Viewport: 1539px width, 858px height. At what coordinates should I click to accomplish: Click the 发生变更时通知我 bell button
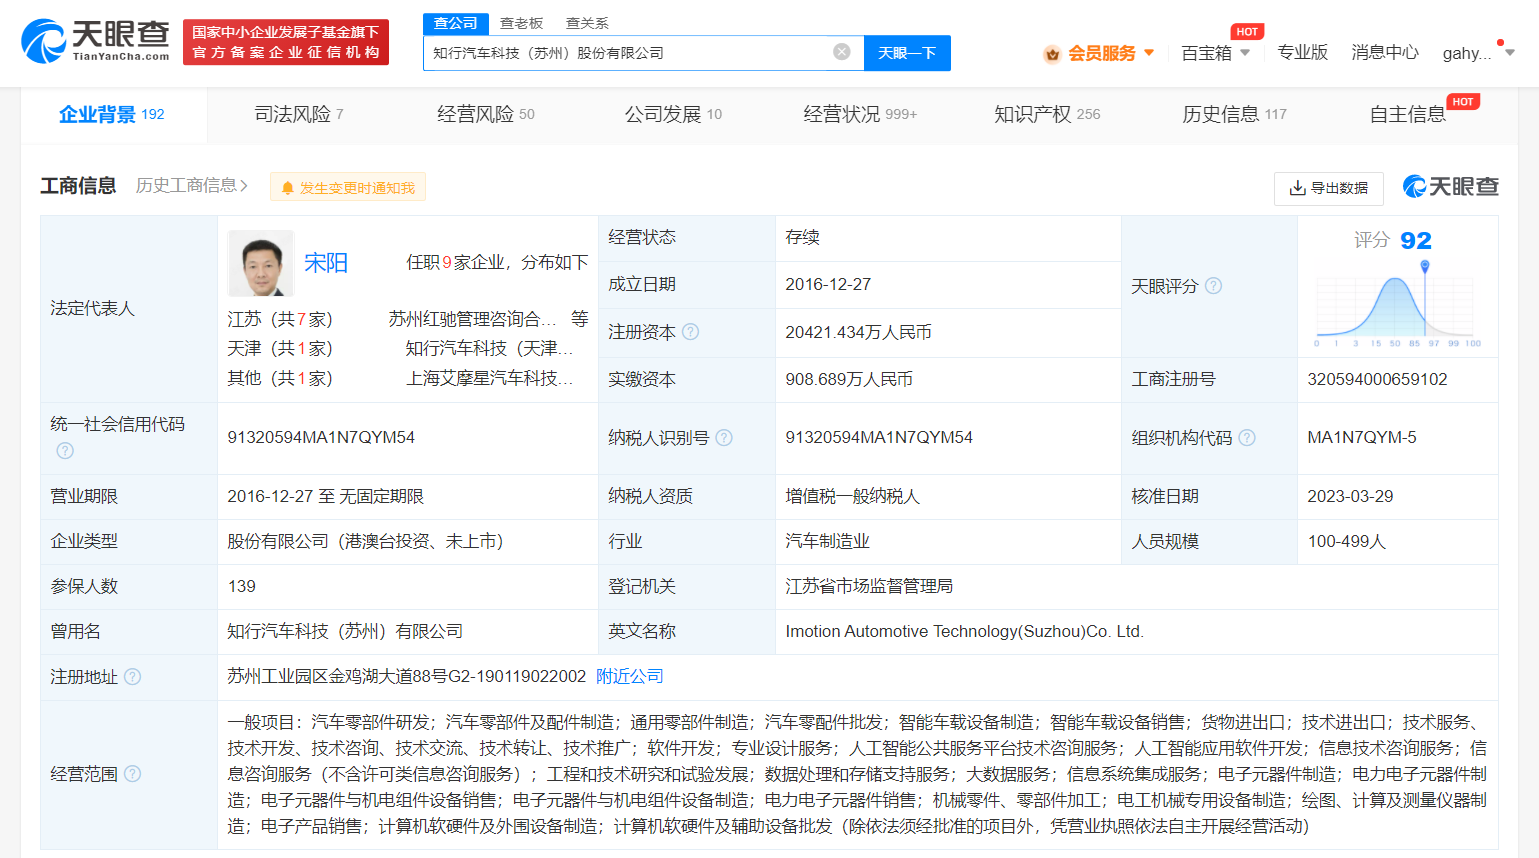click(348, 187)
